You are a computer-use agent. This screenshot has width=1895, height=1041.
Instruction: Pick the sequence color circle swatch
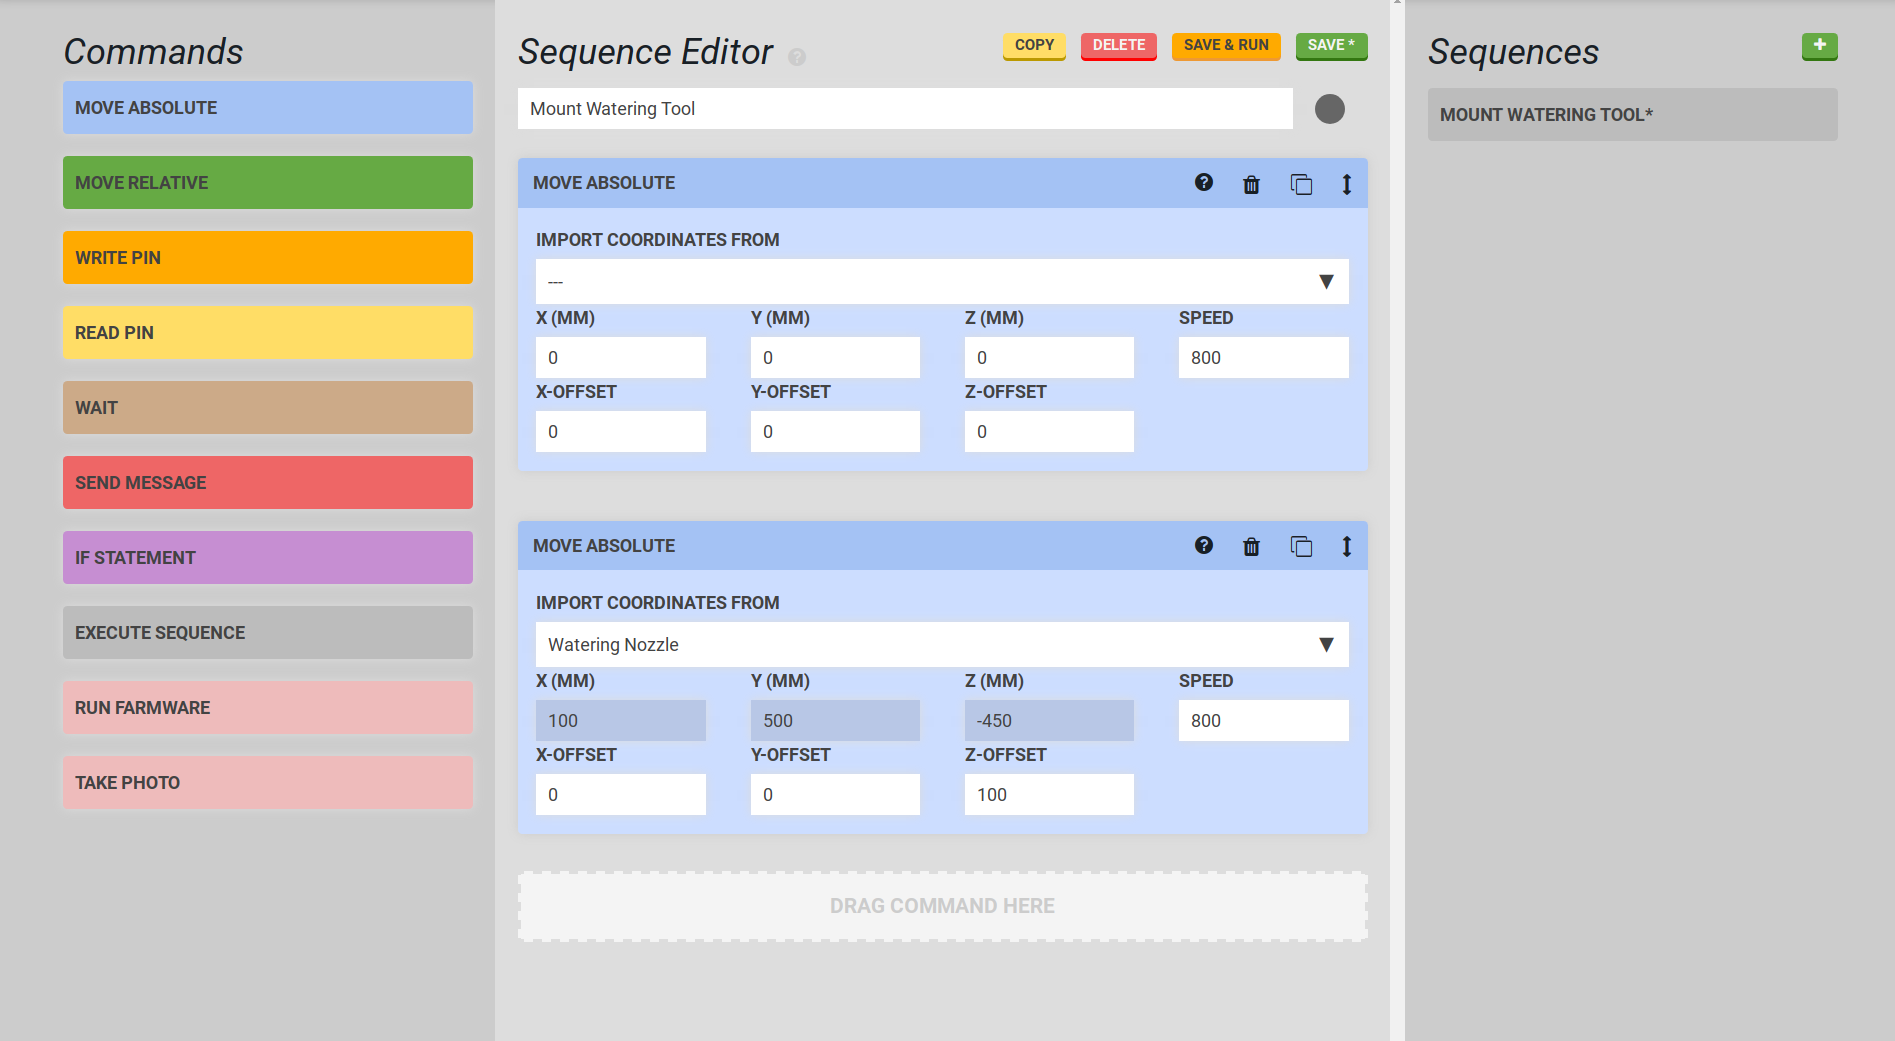1329,109
